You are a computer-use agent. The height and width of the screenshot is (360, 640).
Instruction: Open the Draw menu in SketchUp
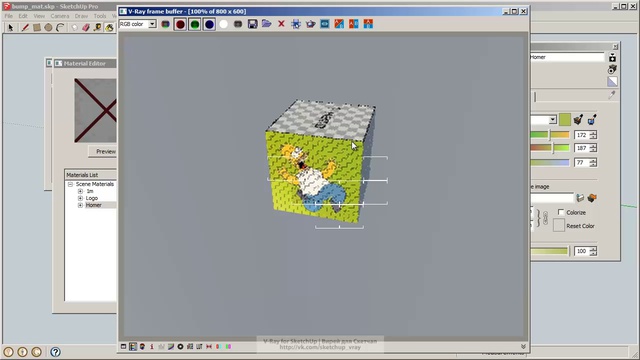[x=81, y=16]
